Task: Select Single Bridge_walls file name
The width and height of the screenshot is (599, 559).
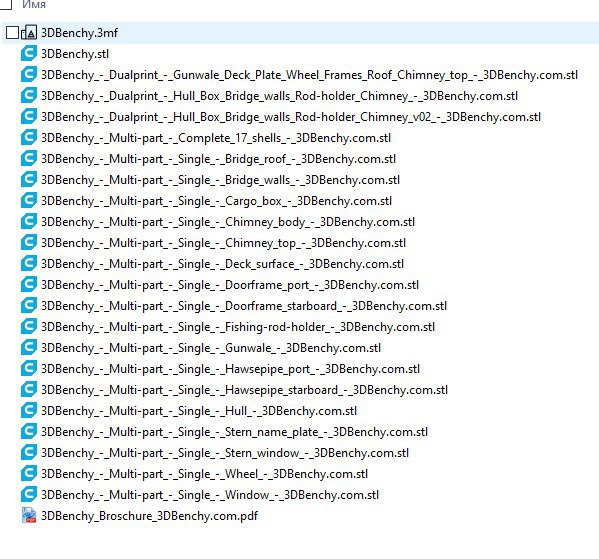Action: [x=220, y=180]
